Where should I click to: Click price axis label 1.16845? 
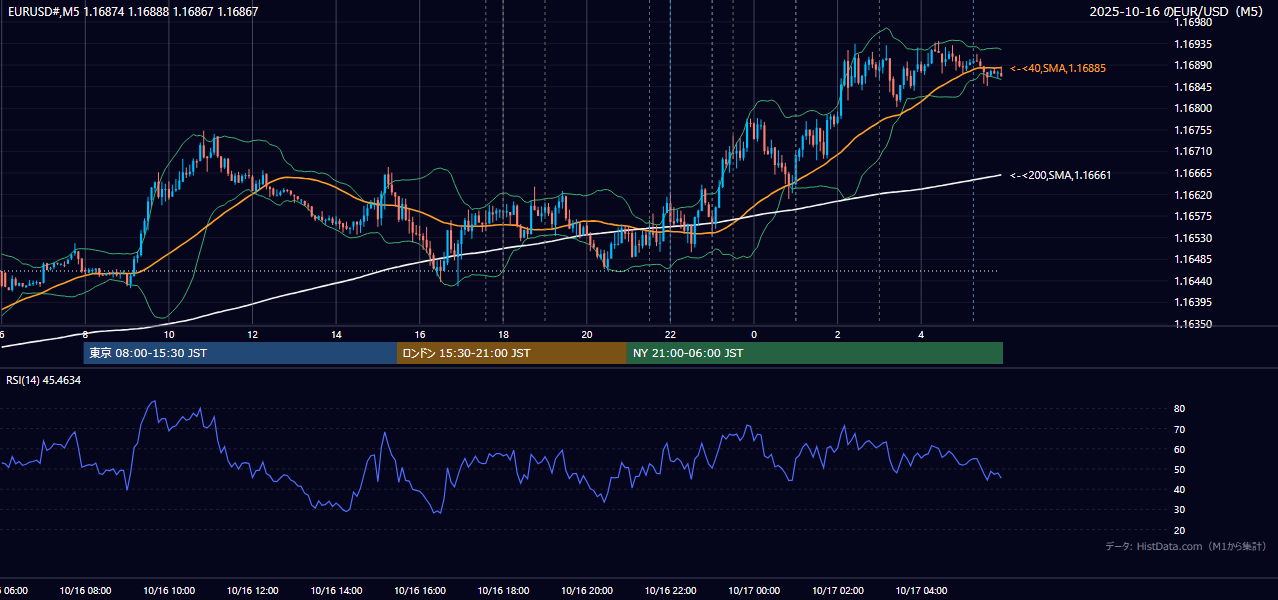1194,87
